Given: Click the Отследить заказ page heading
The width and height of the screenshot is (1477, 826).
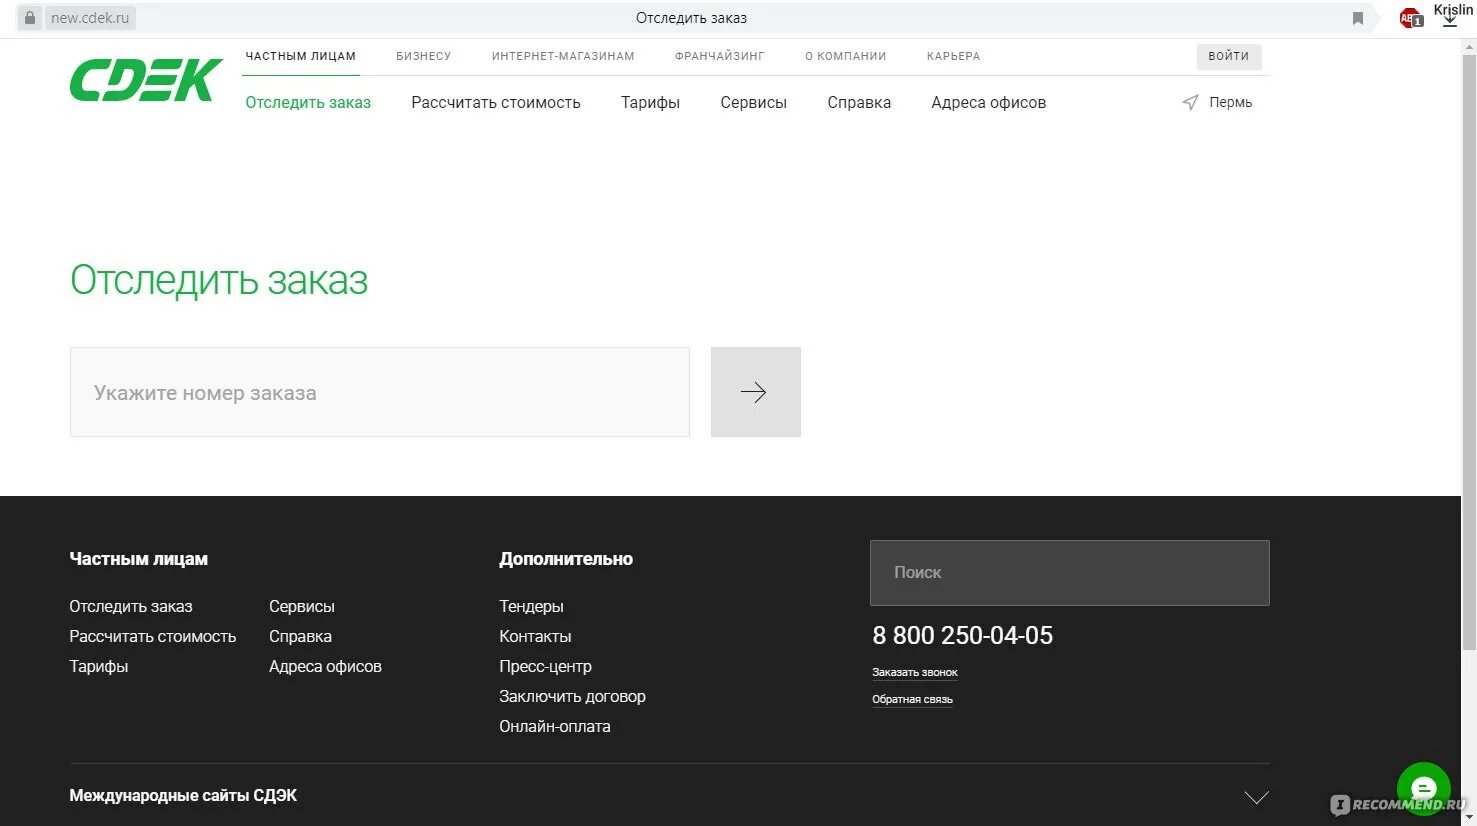Looking at the screenshot, I should point(219,281).
